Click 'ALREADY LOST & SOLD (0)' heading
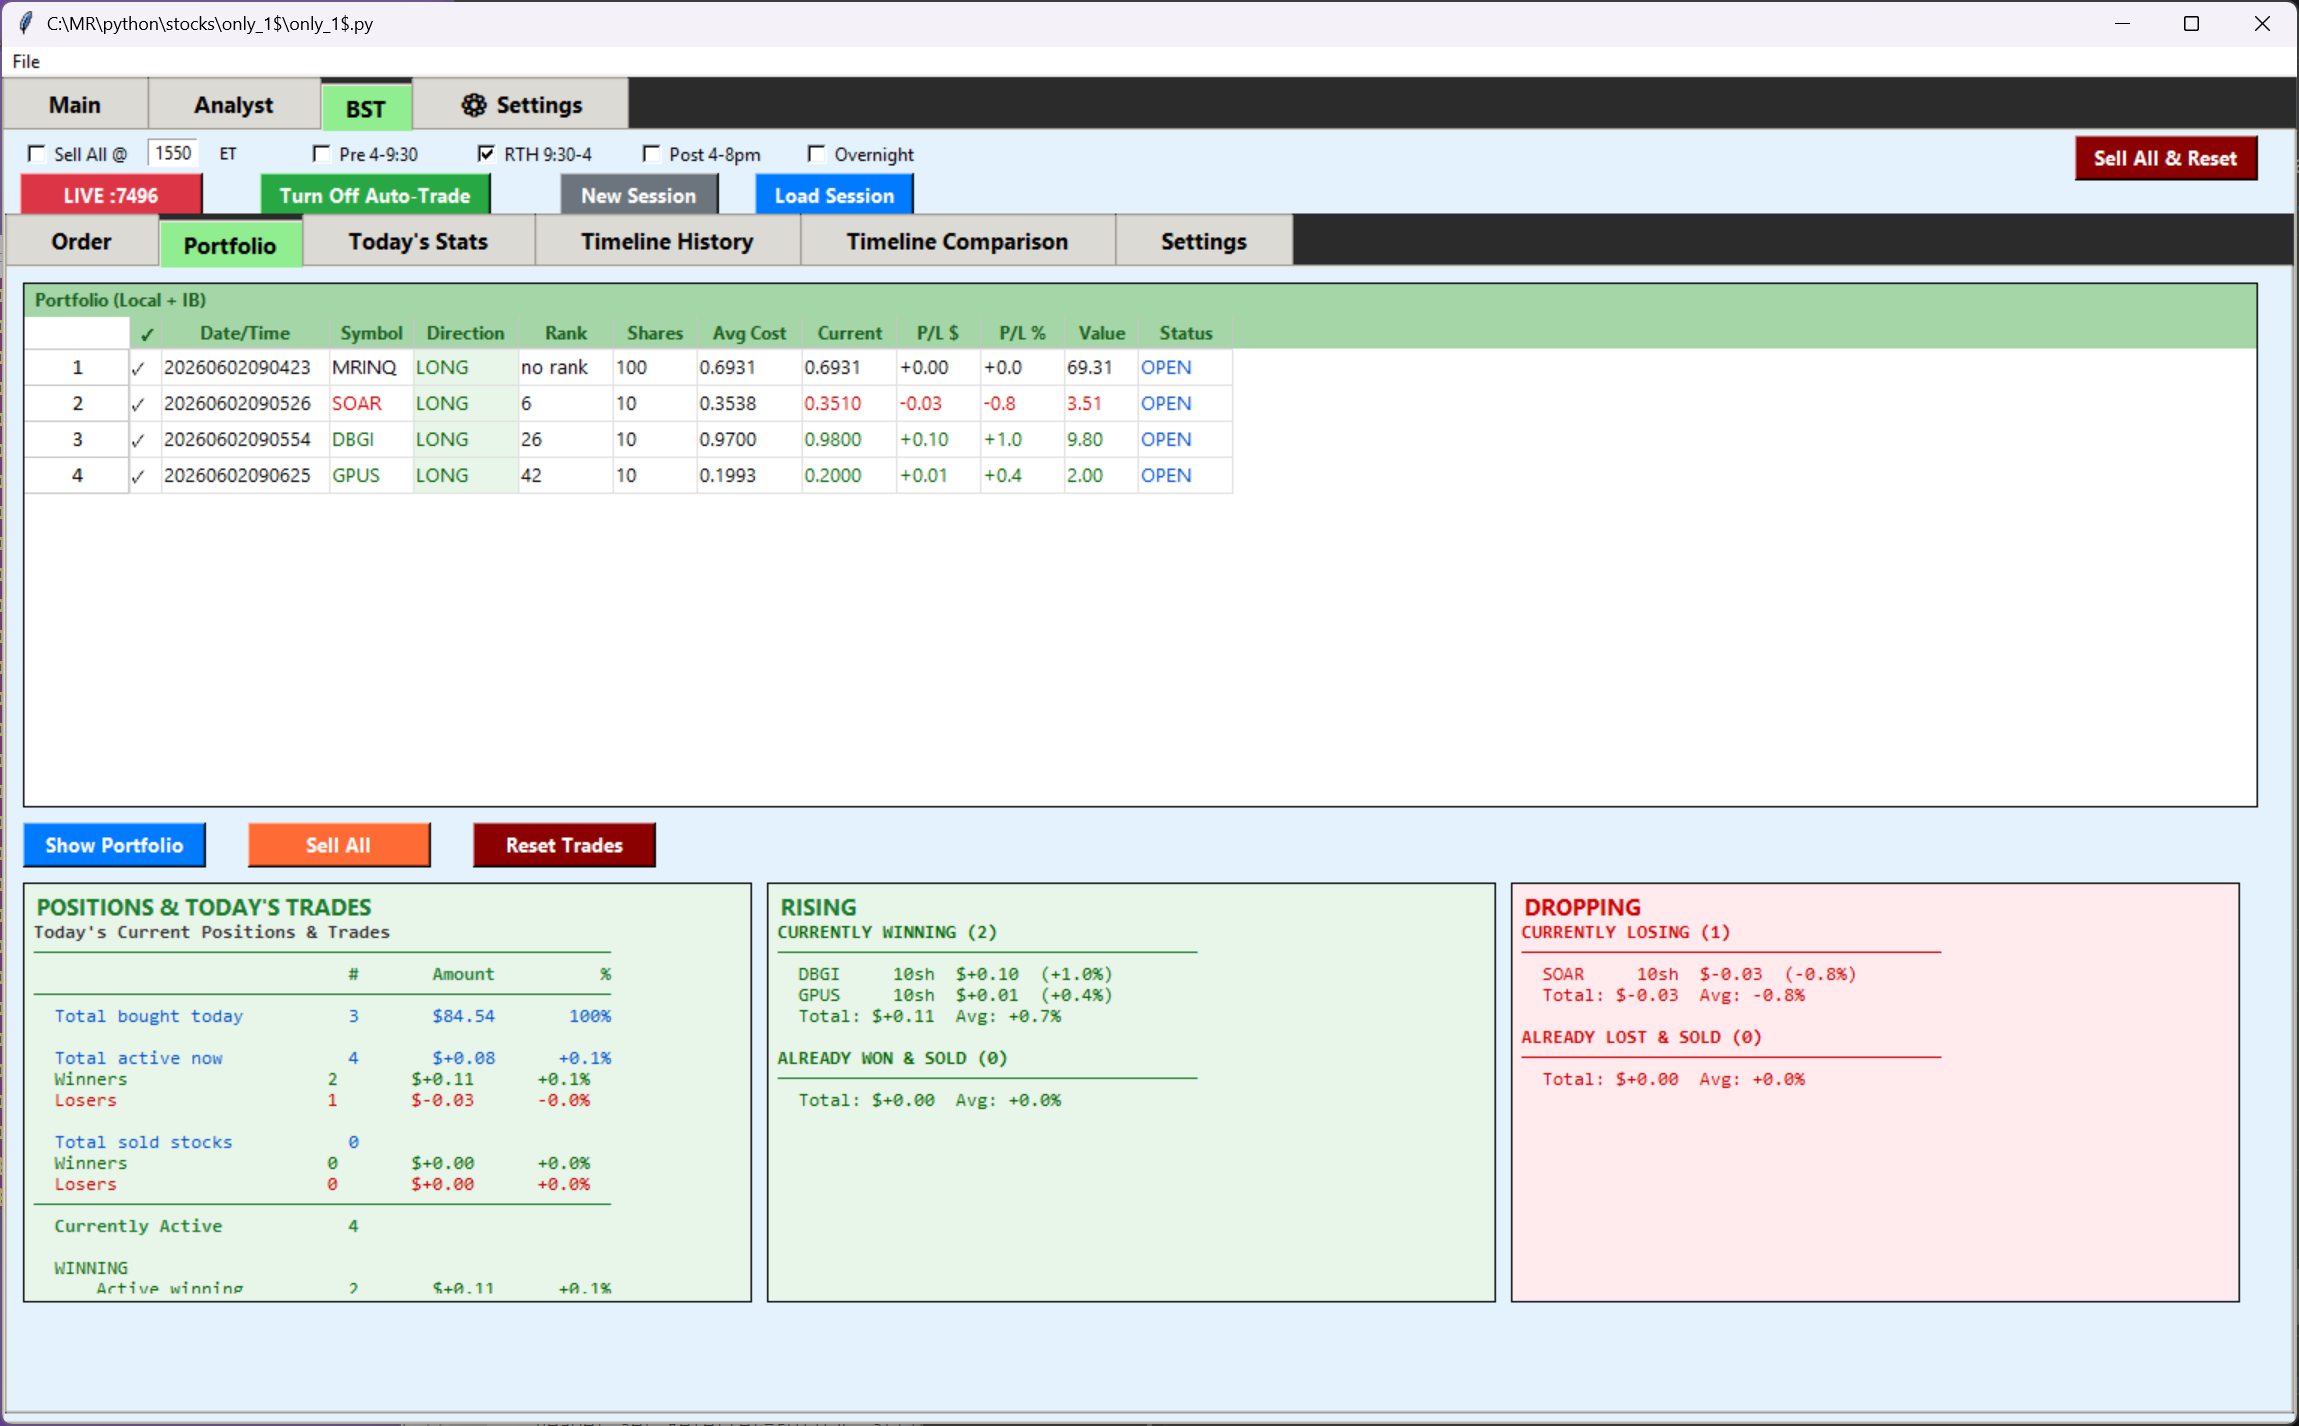The height and width of the screenshot is (1426, 2299). [1642, 1037]
